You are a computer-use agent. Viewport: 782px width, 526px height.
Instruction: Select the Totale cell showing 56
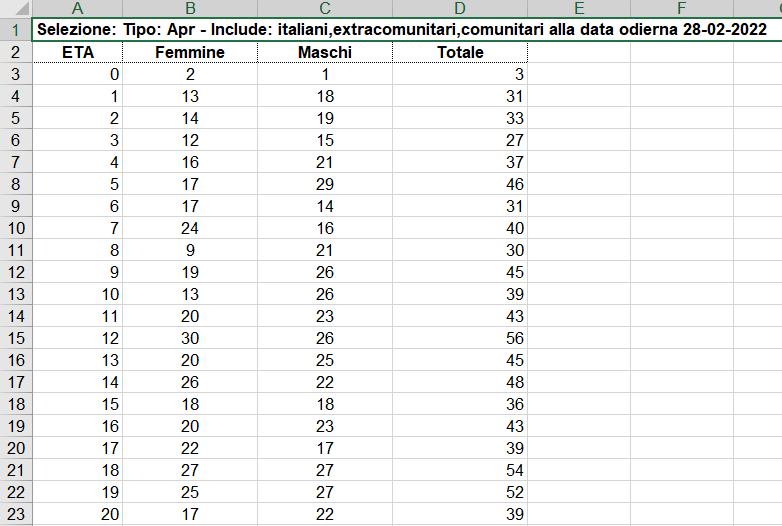[x=460, y=338]
